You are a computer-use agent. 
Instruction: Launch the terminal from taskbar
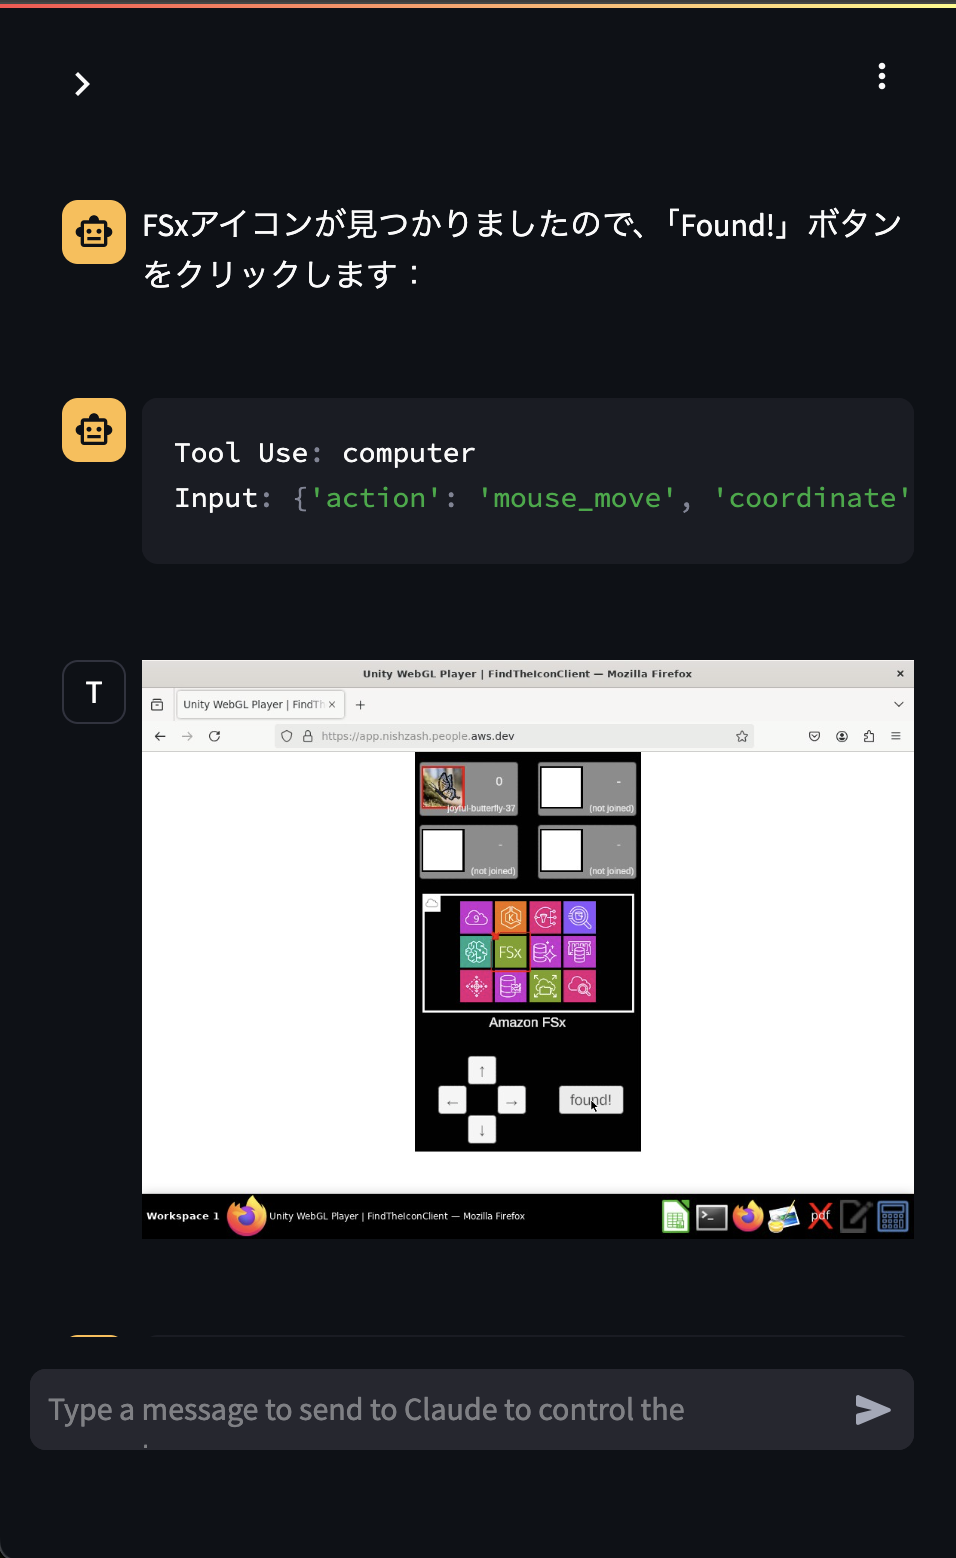[x=711, y=1217]
